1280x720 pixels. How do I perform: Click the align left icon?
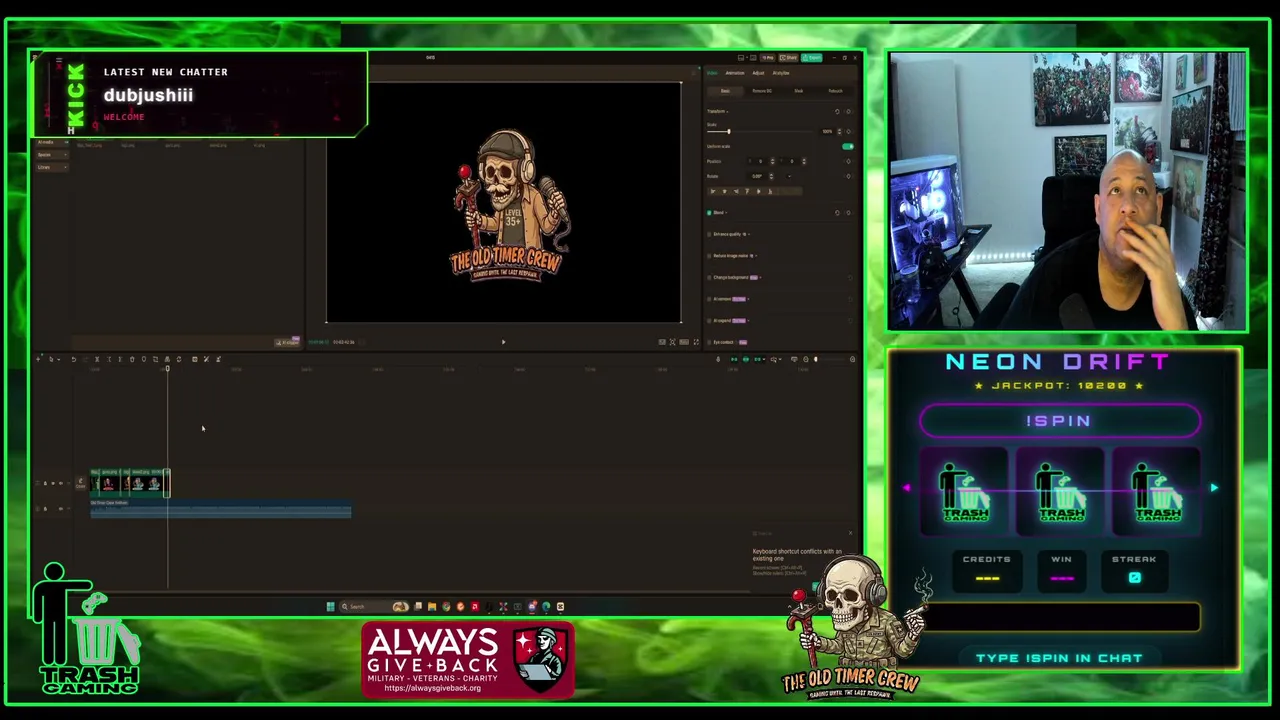pyautogui.click(x=713, y=192)
